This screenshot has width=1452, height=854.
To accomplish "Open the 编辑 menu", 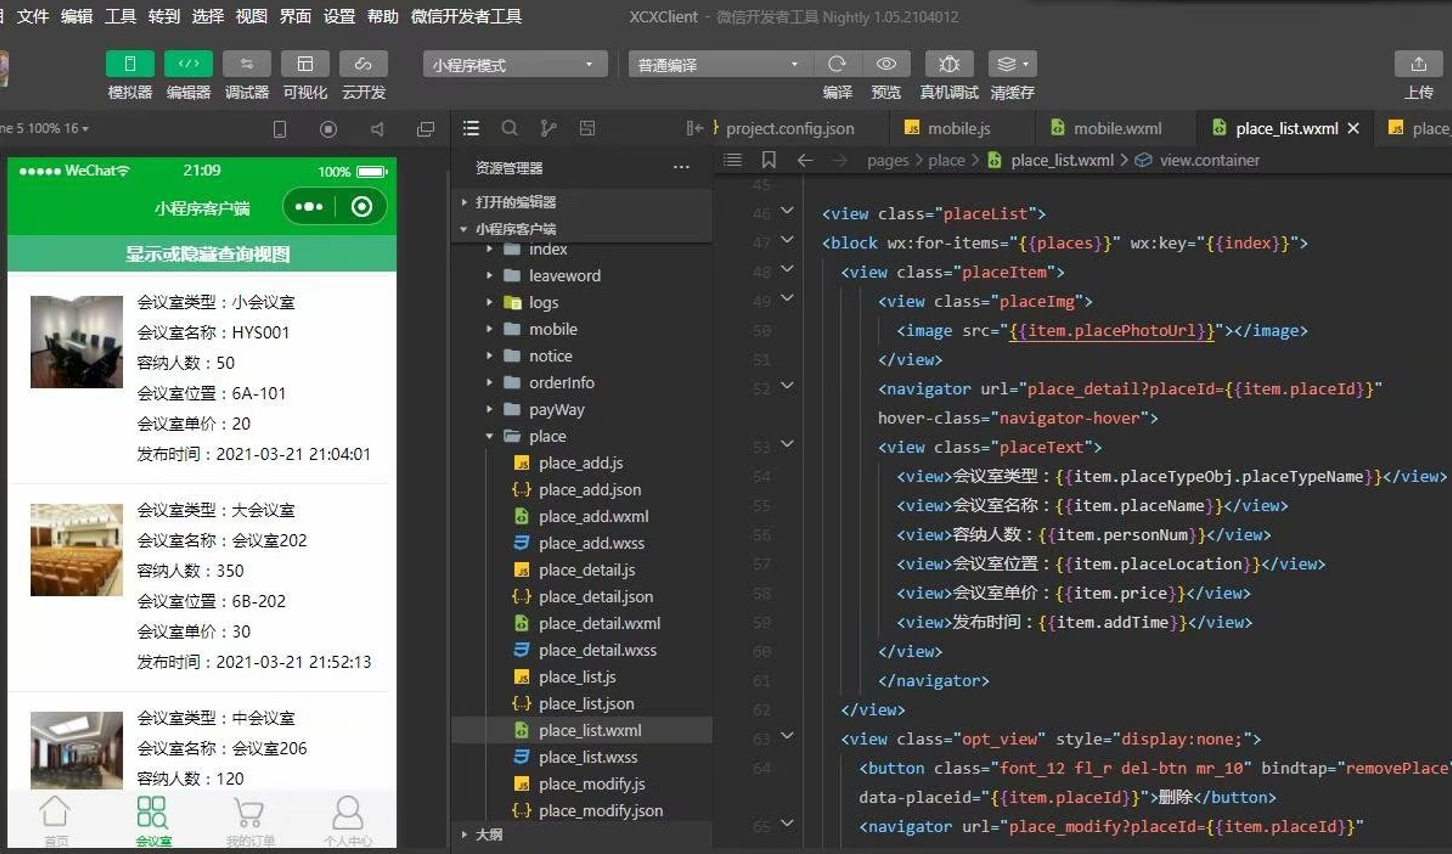I will 76,16.
